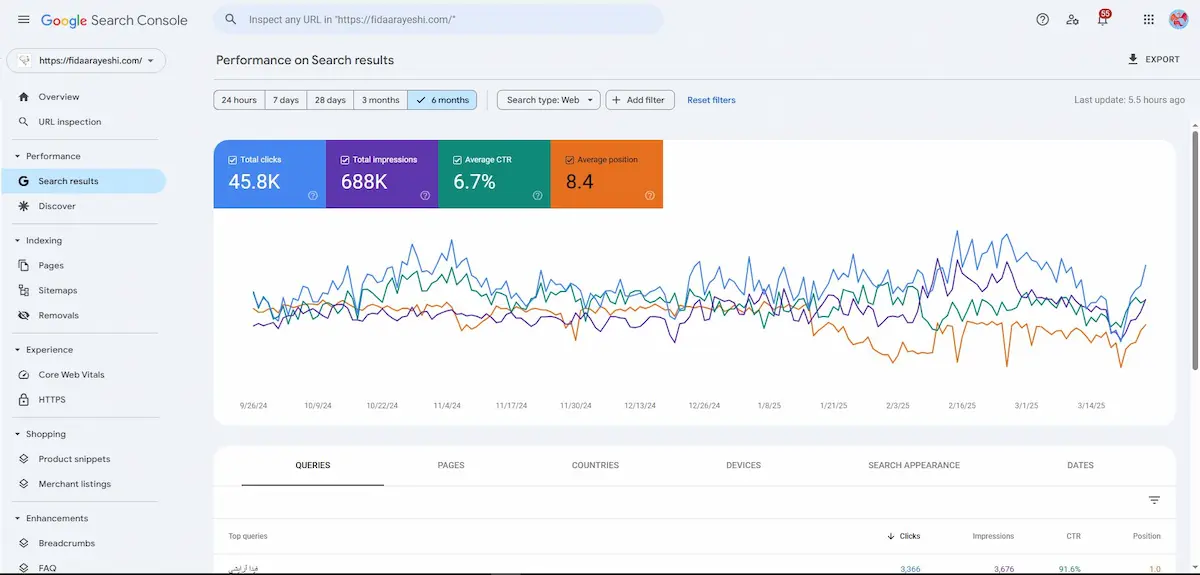Open users and permissions settings icon
The image size is (1200, 575).
tap(1072, 19)
